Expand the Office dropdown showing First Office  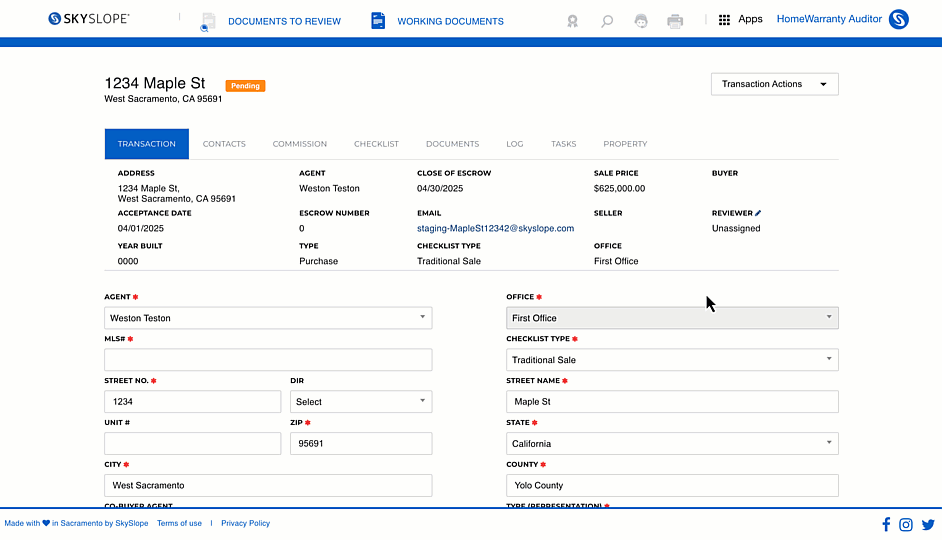click(x=672, y=318)
